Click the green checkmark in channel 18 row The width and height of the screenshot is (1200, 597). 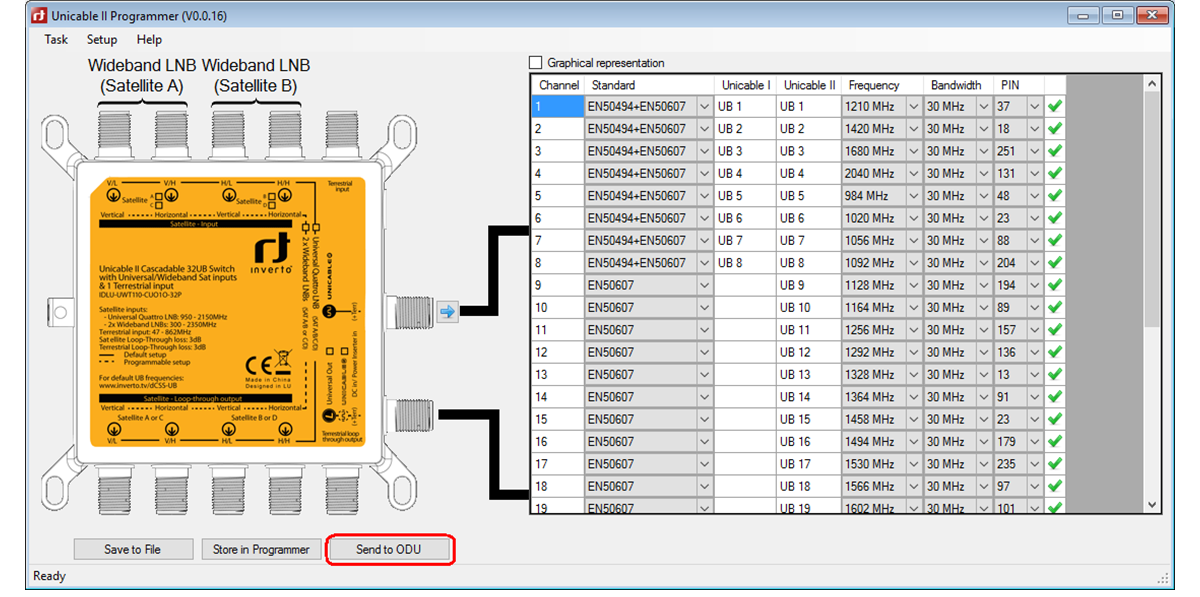point(1055,486)
